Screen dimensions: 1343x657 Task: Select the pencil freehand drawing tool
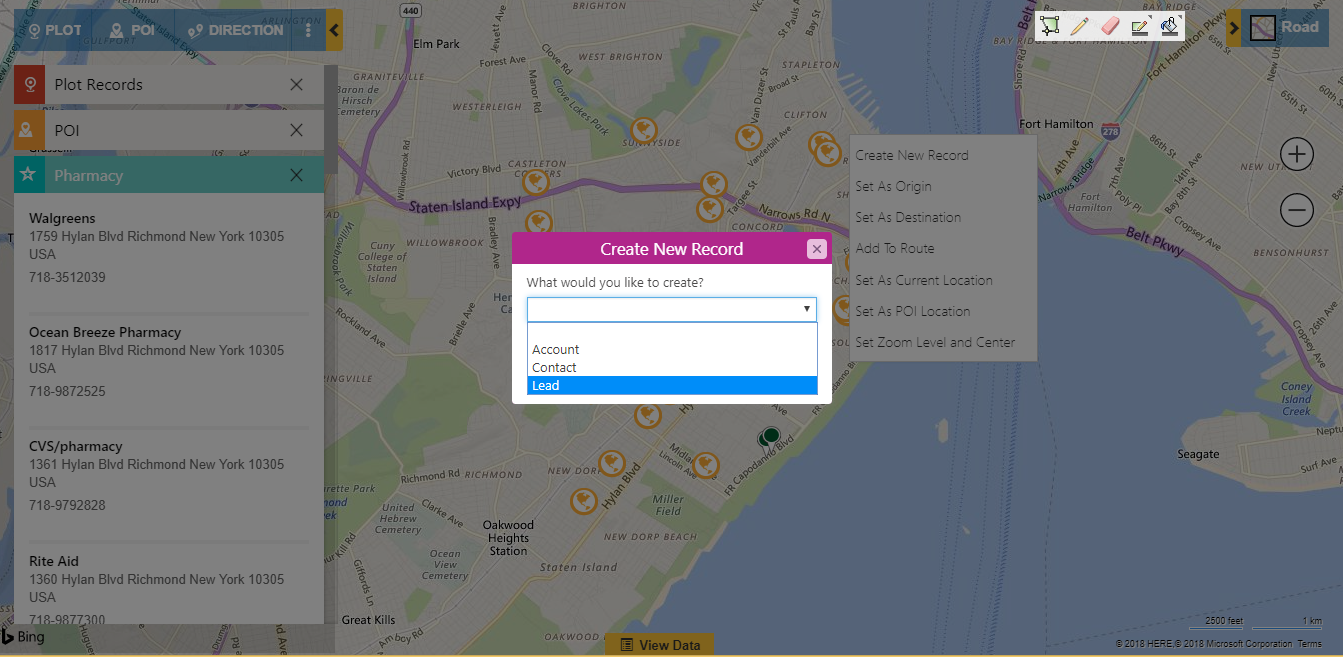click(1079, 27)
